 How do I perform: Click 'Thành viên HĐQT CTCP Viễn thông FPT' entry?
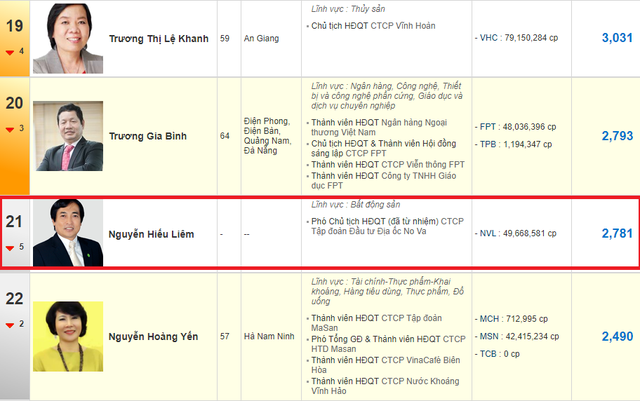[x=388, y=165]
